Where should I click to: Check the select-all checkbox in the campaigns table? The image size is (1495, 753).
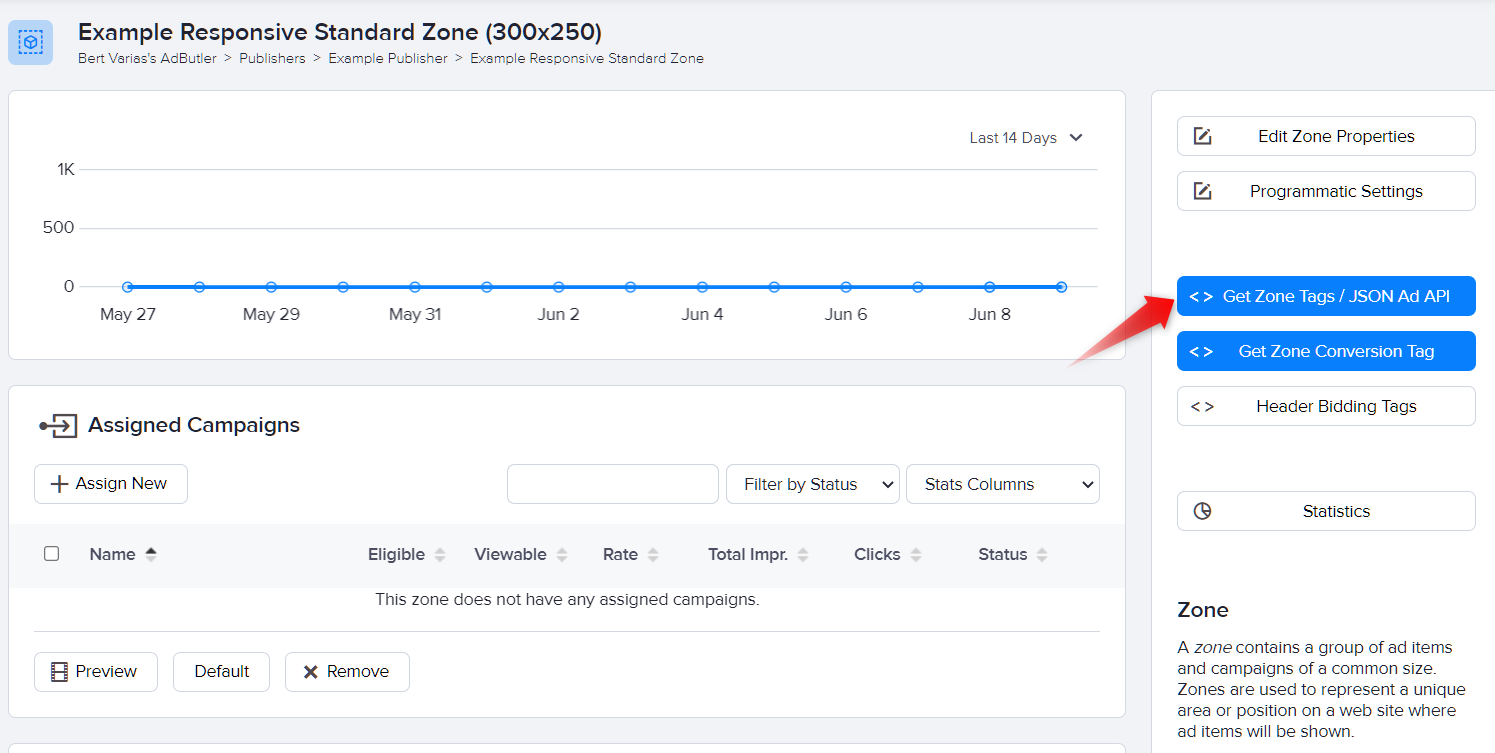51,553
